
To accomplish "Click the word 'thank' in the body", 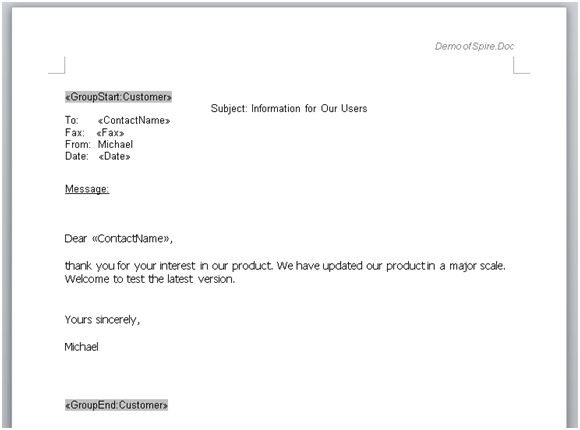I will pyautogui.click(x=78, y=266).
